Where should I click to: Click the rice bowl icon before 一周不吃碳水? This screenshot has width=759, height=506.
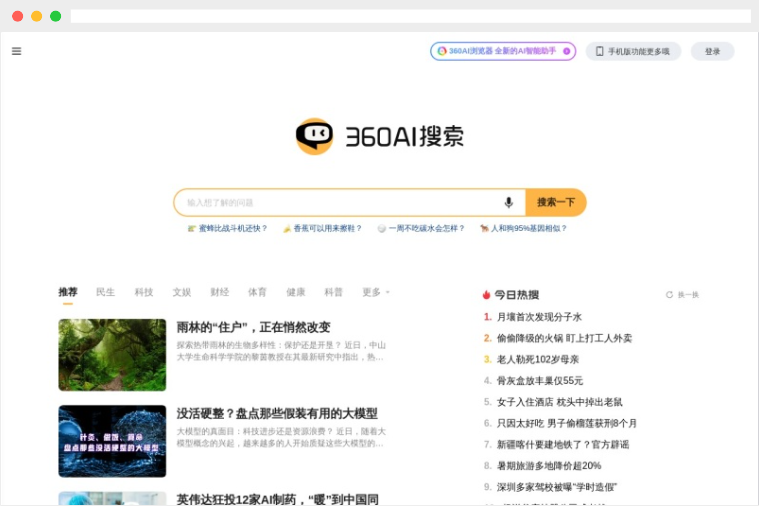point(381,228)
